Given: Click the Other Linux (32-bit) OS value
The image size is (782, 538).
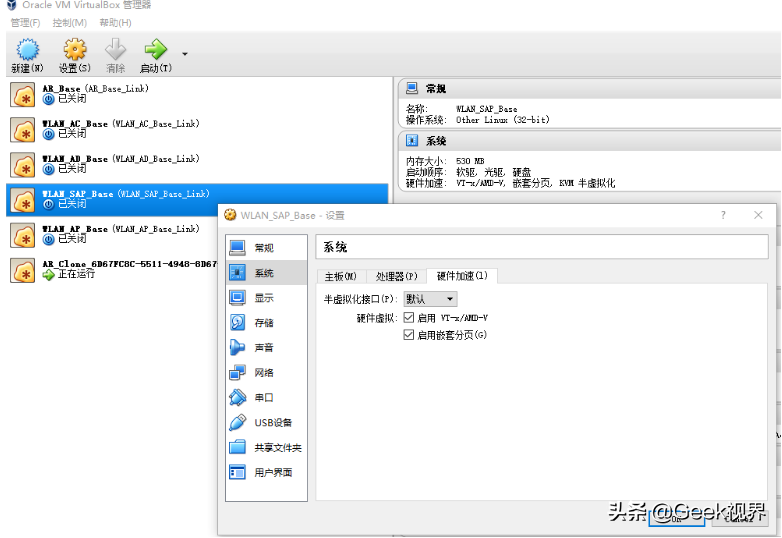Looking at the screenshot, I should pyautogui.click(x=503, y=120).
